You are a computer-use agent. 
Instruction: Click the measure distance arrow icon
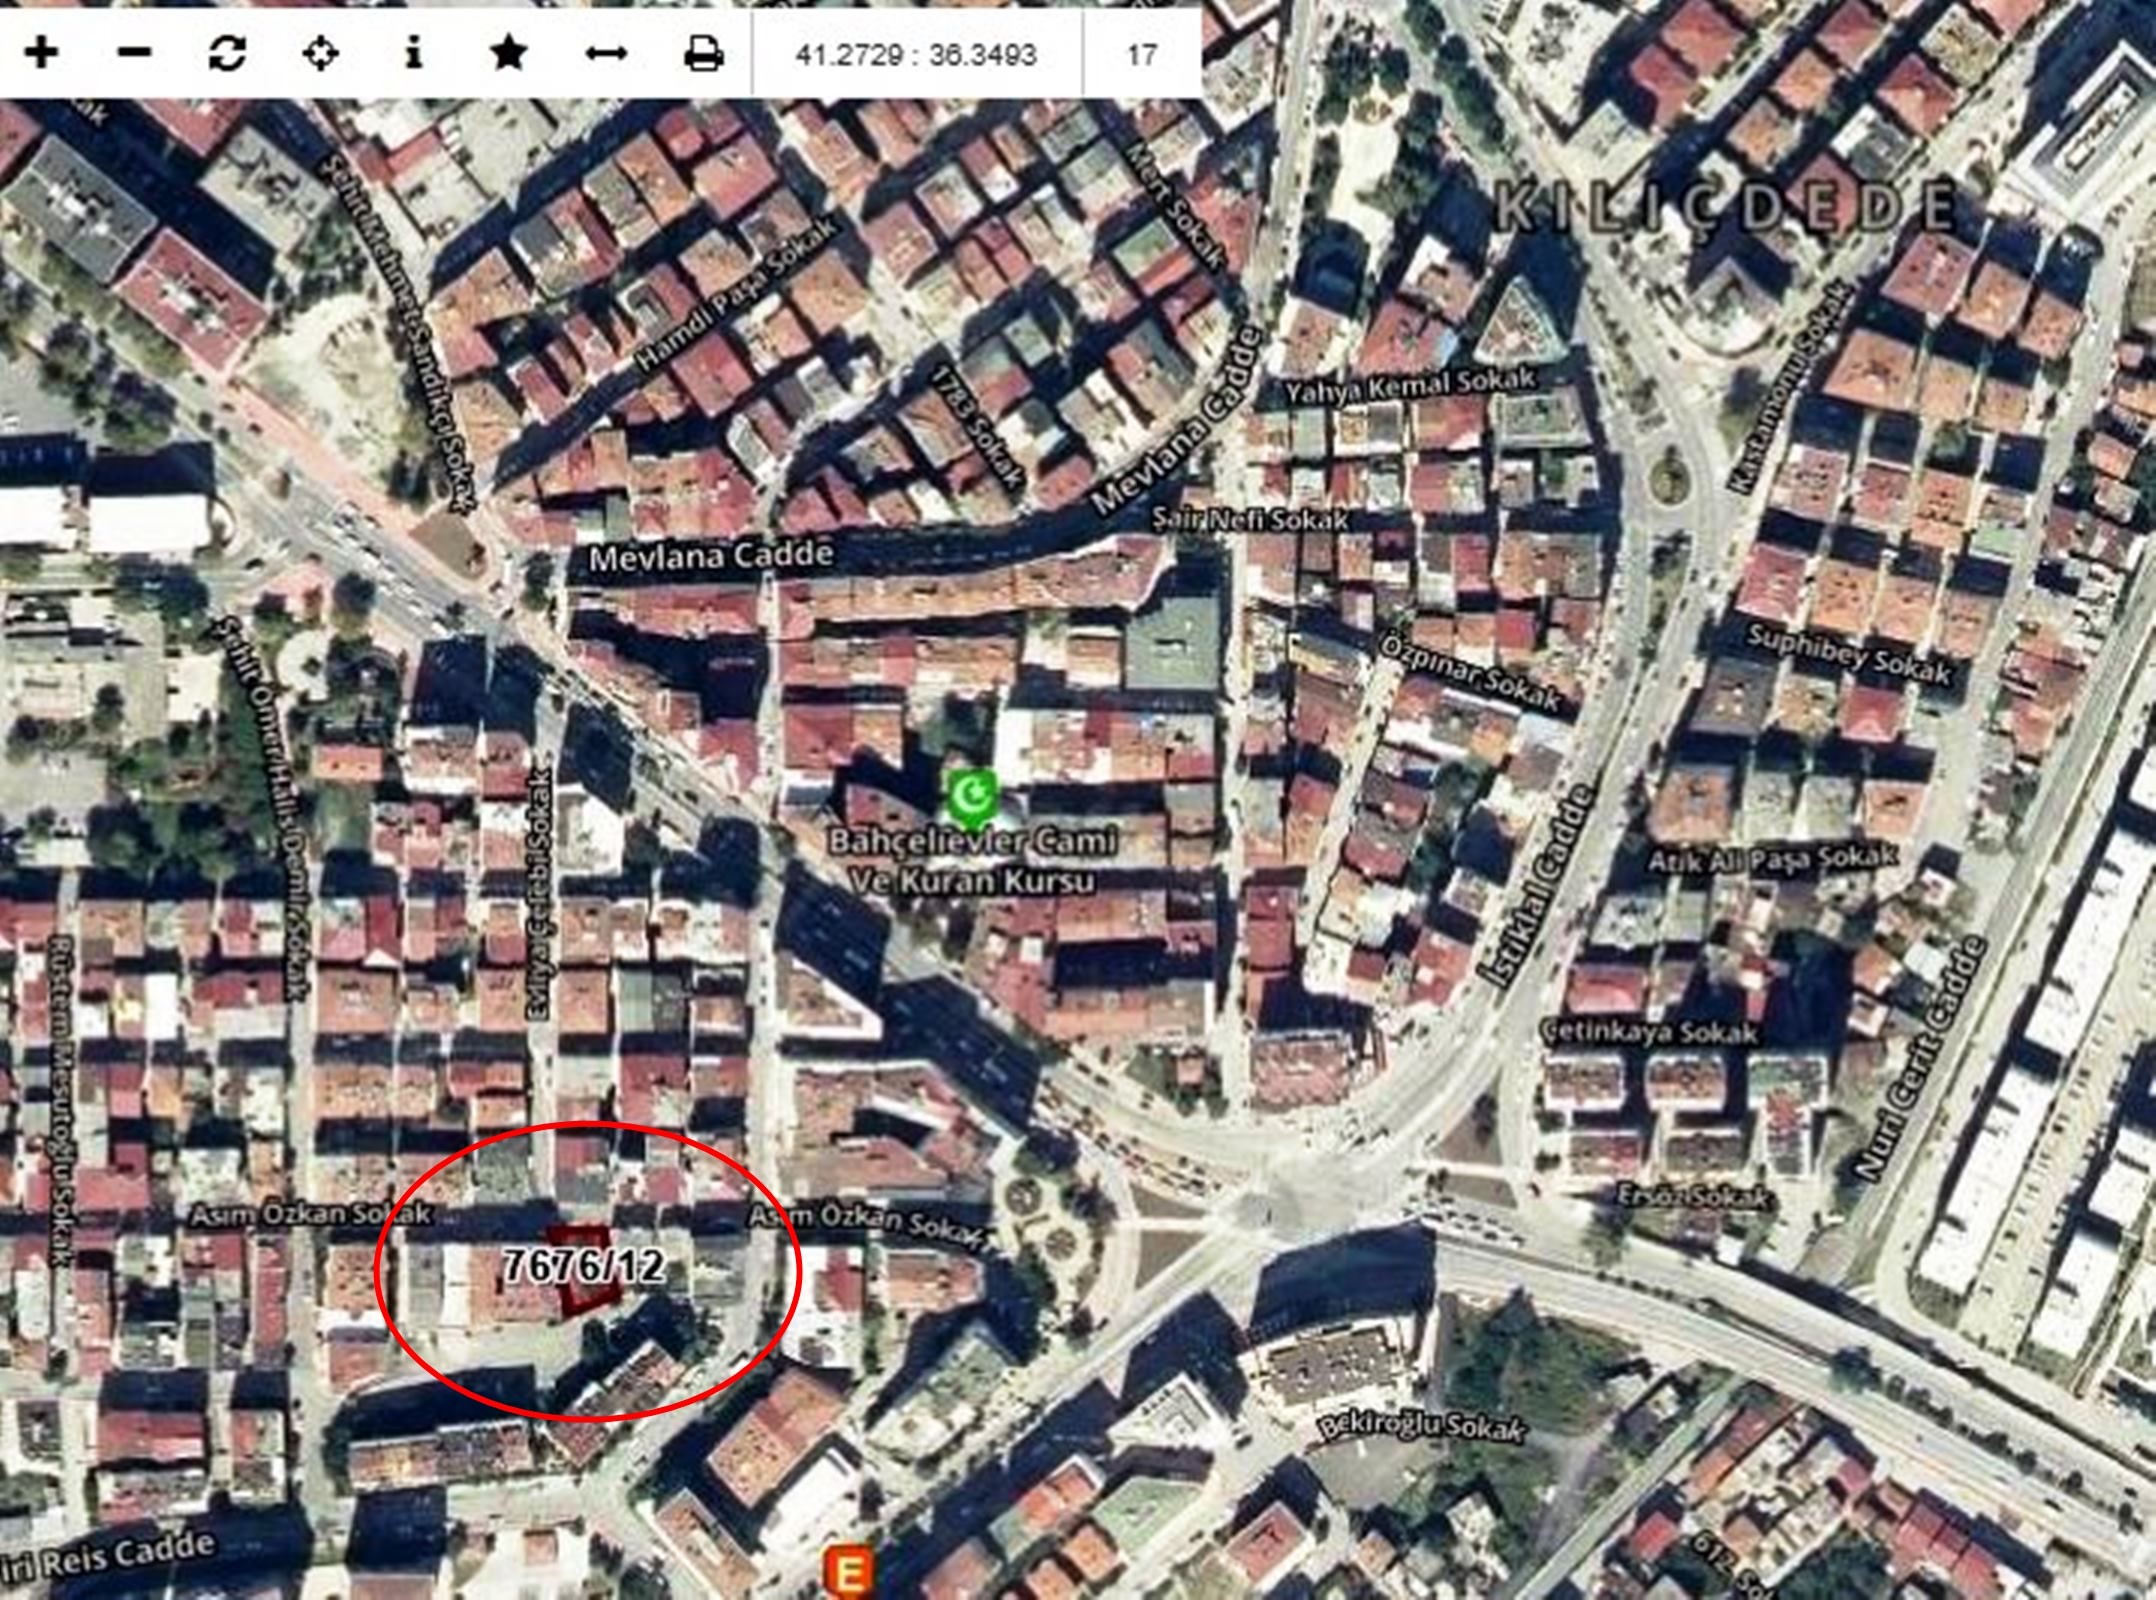(x=605, y=53)
